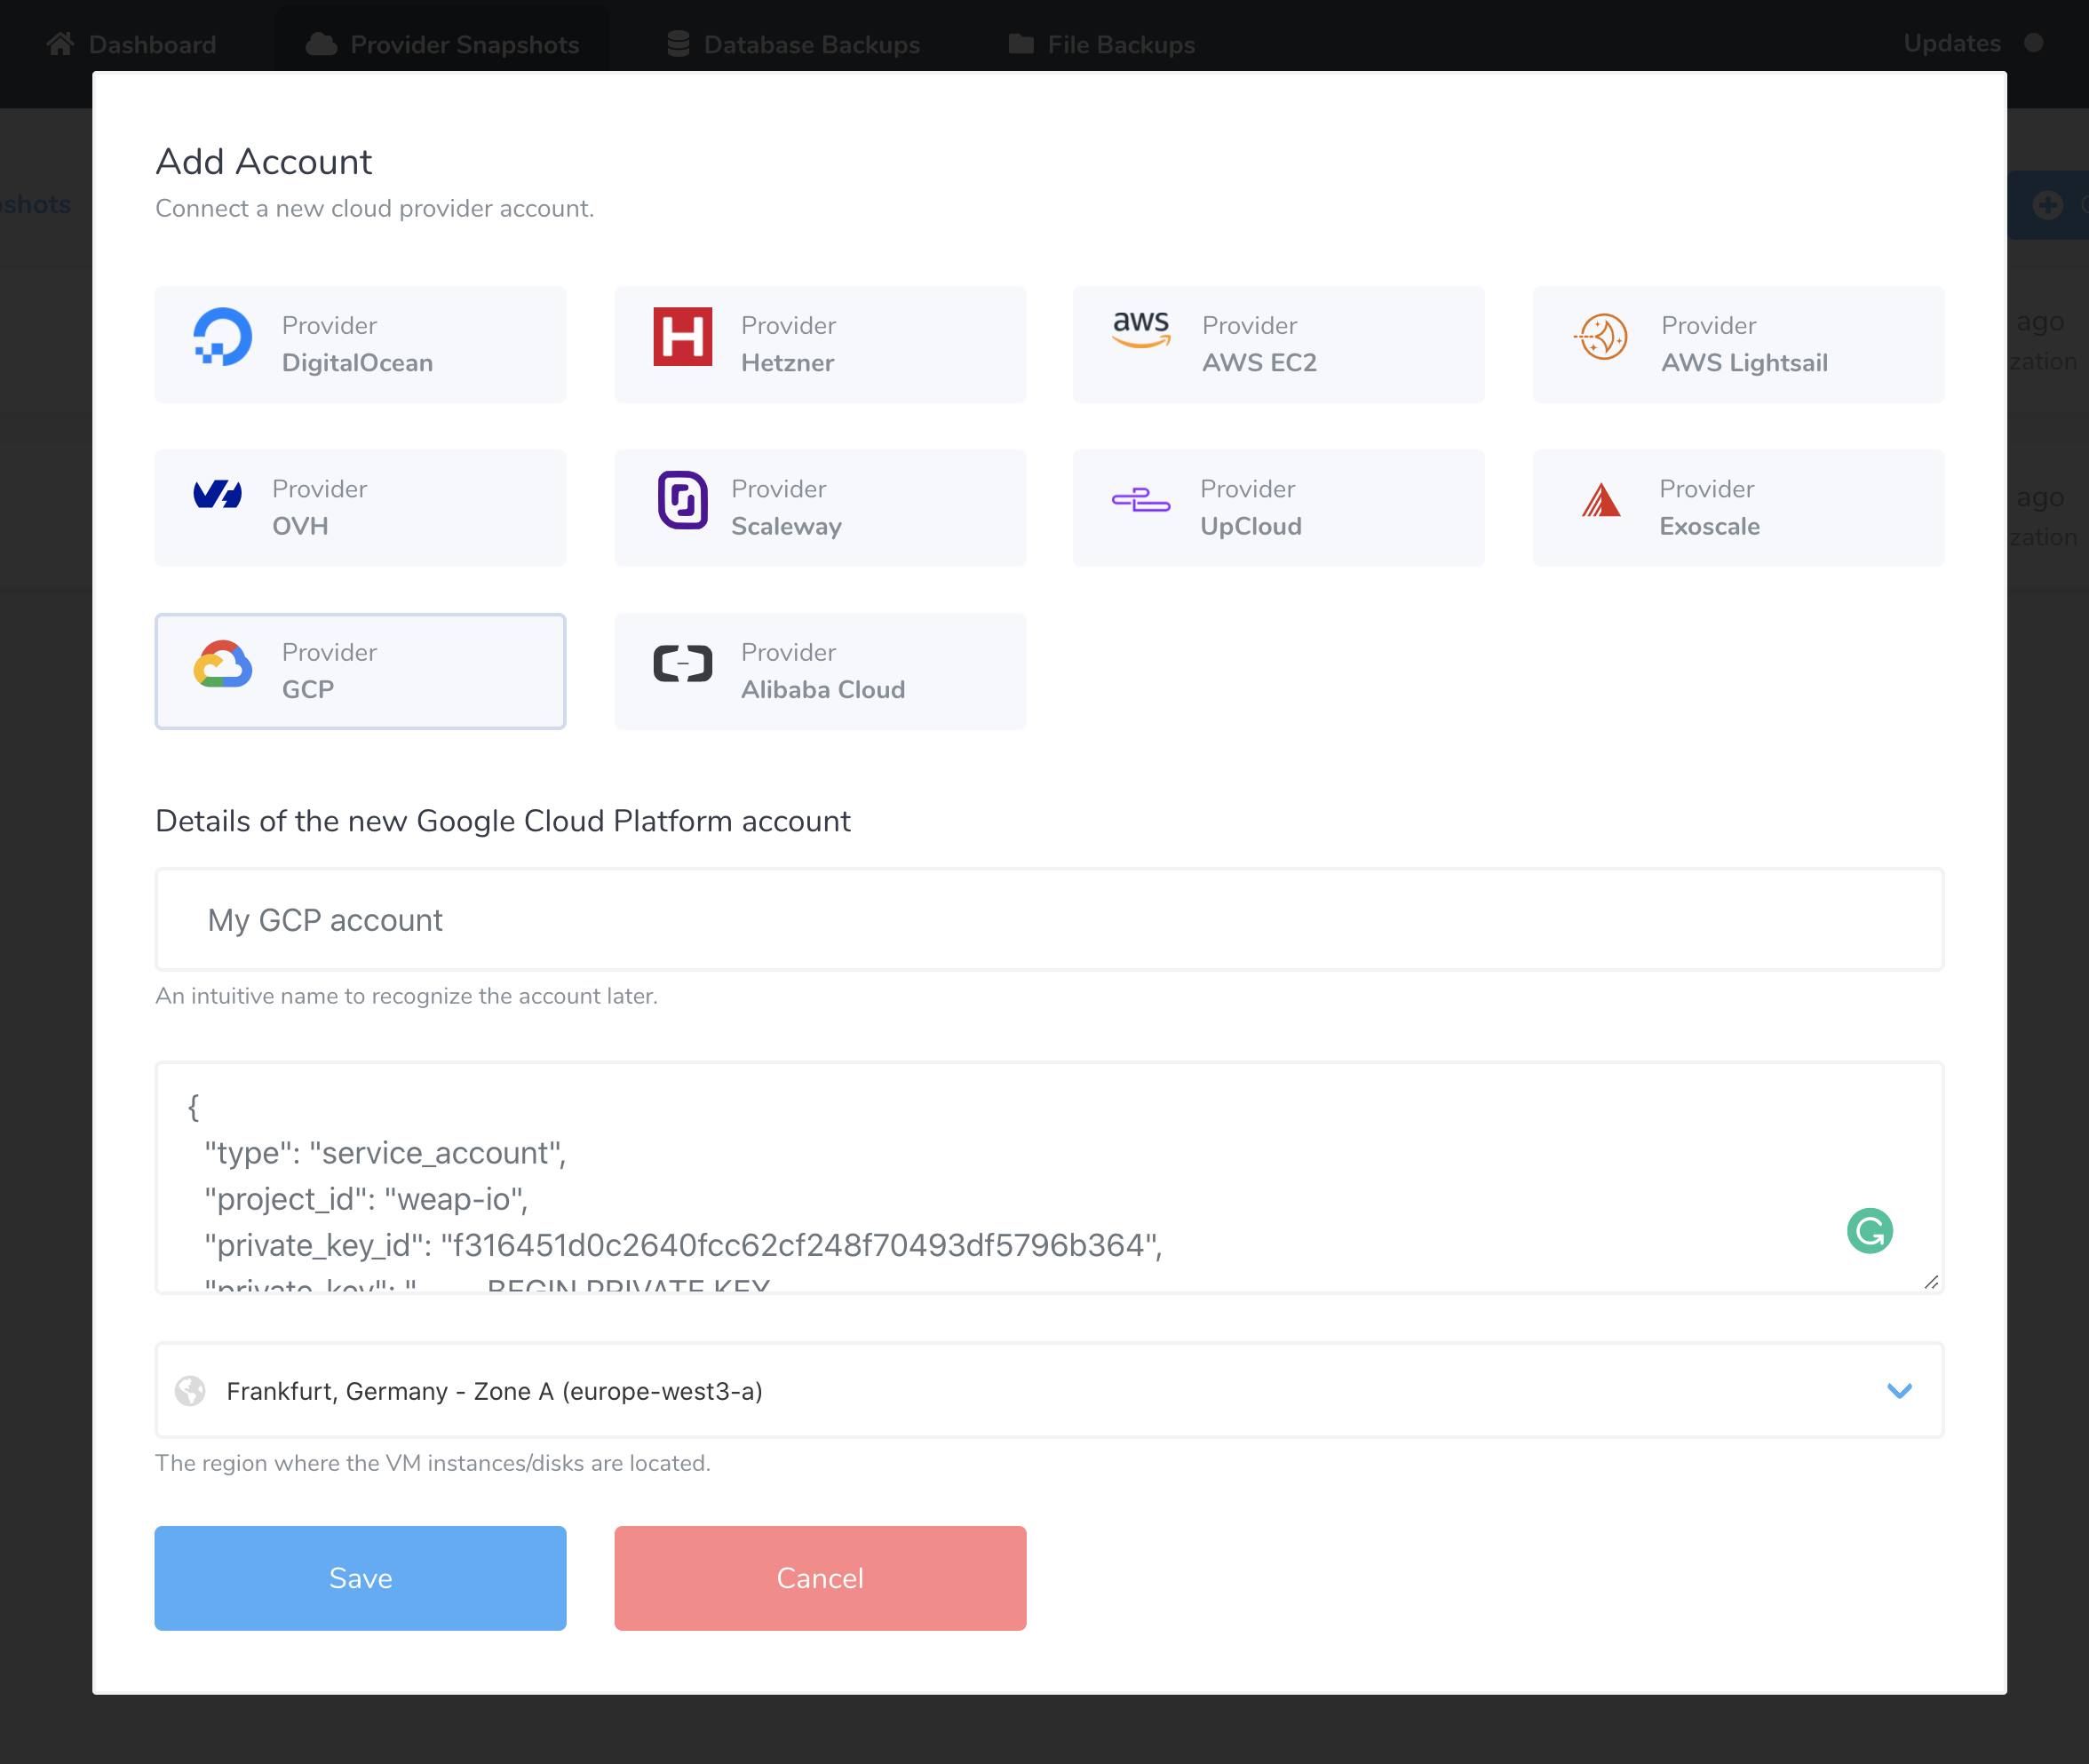
Task: Click the 'Exoscale' label text
Action: pyautogui.click(x=1709, y=526)
